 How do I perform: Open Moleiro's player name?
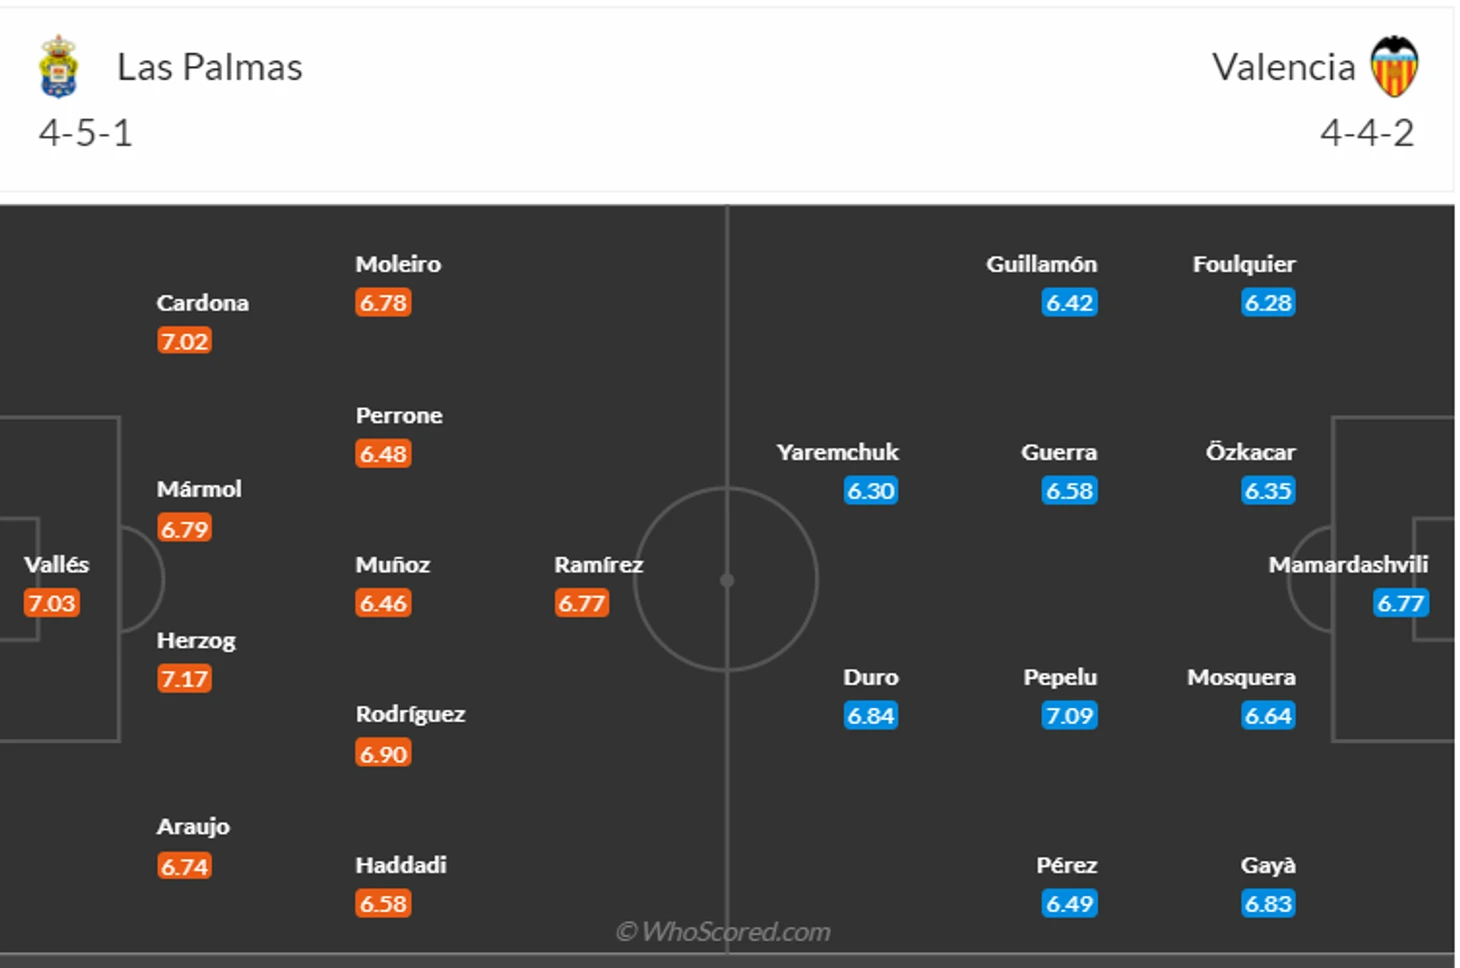[398, 264]
